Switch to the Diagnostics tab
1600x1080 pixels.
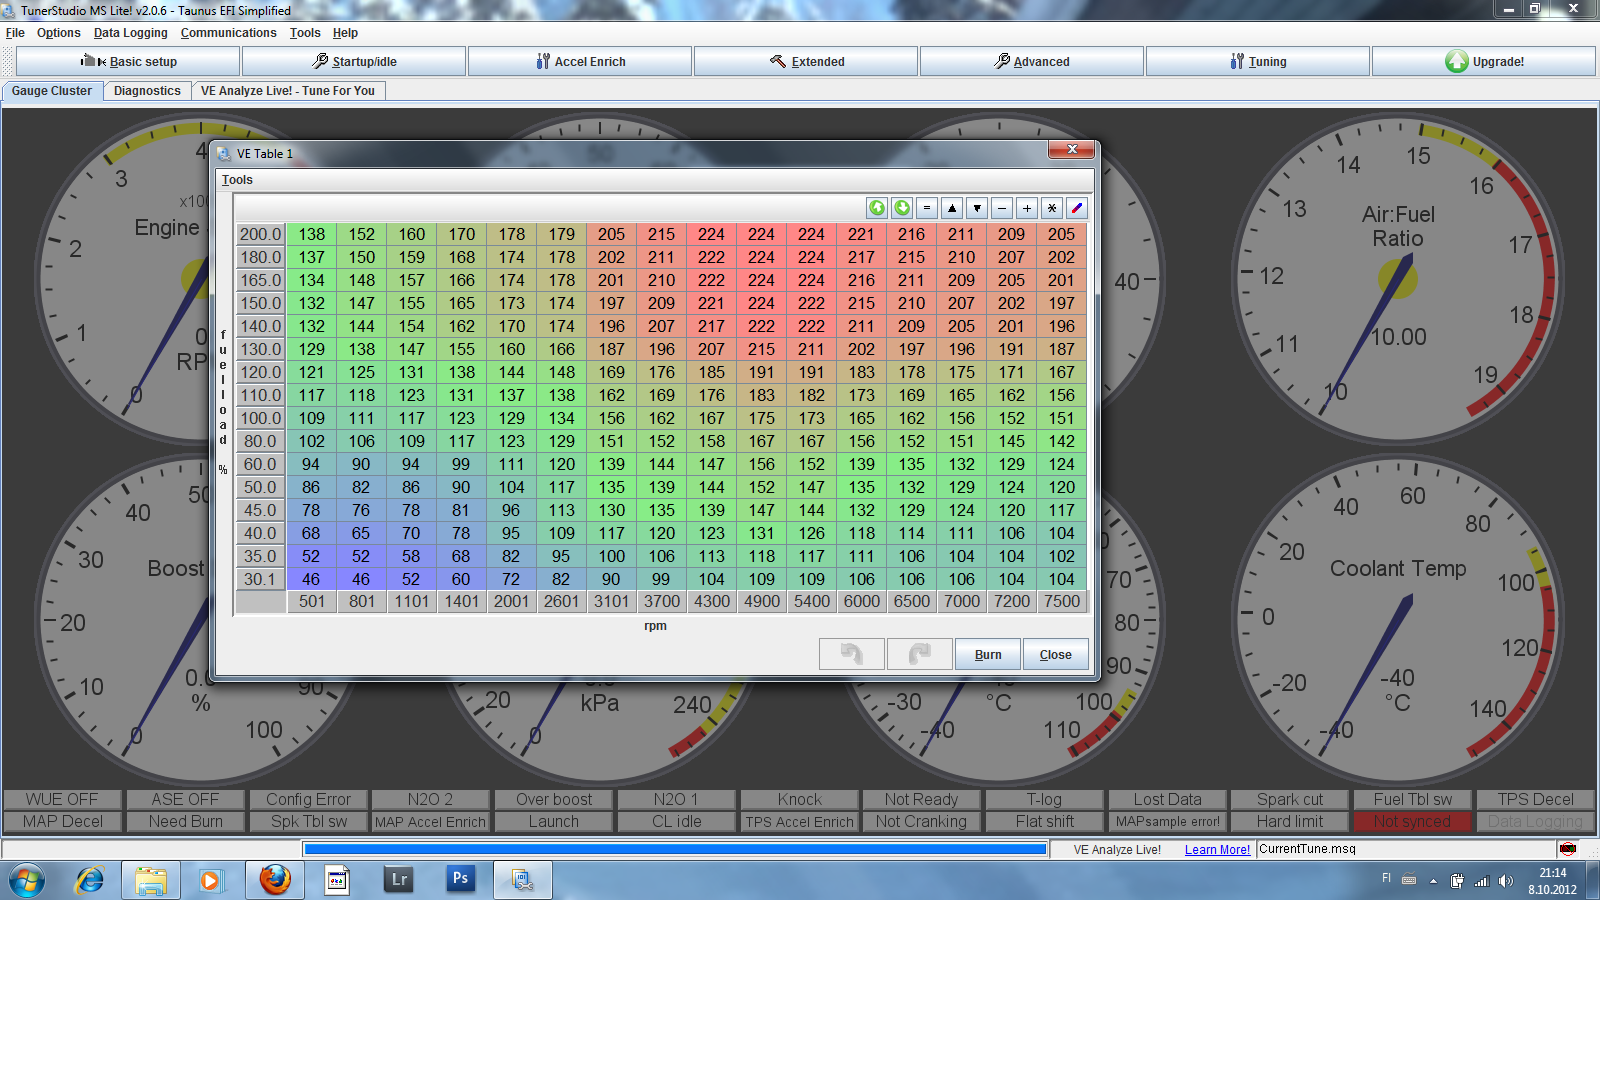[147, 91]
